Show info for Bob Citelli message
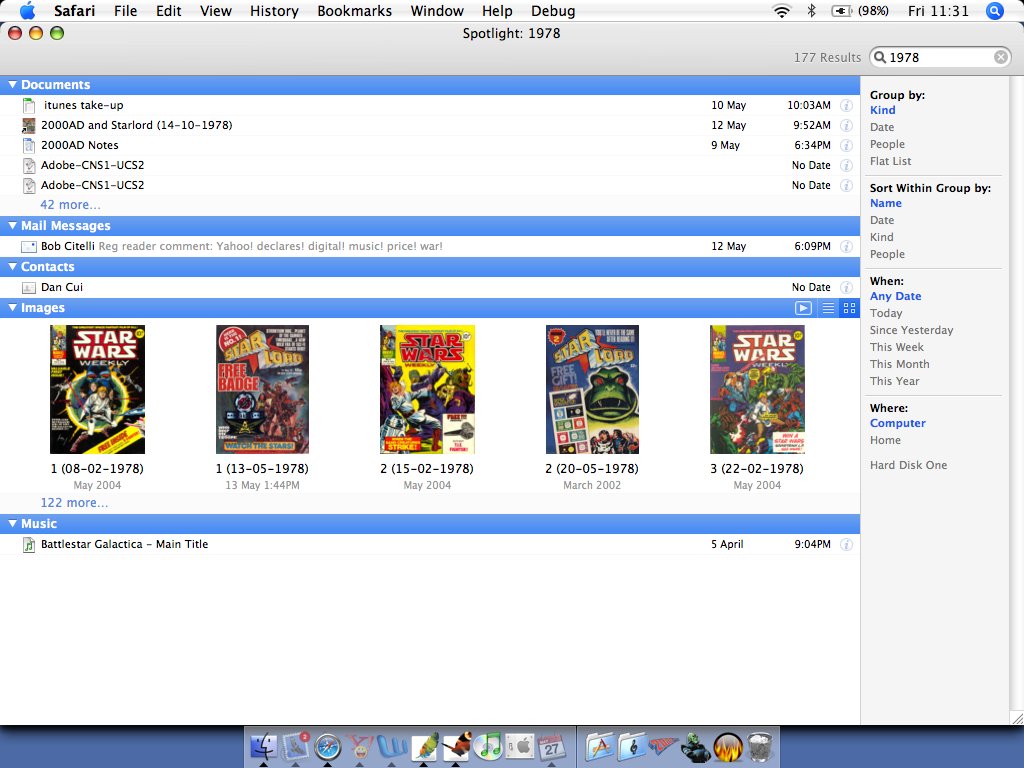This screenshot has width=1024, height=768. (x=846, y=246)
